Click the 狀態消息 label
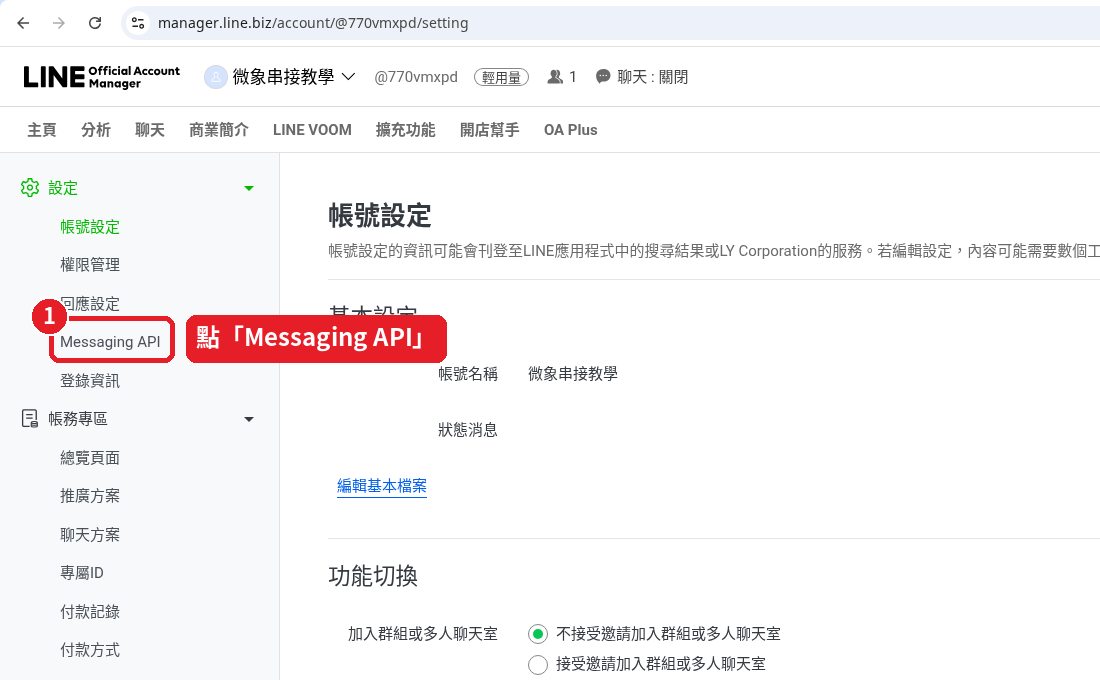The image size is (1100, 680). pyautogui.click(x=468, y=429)
